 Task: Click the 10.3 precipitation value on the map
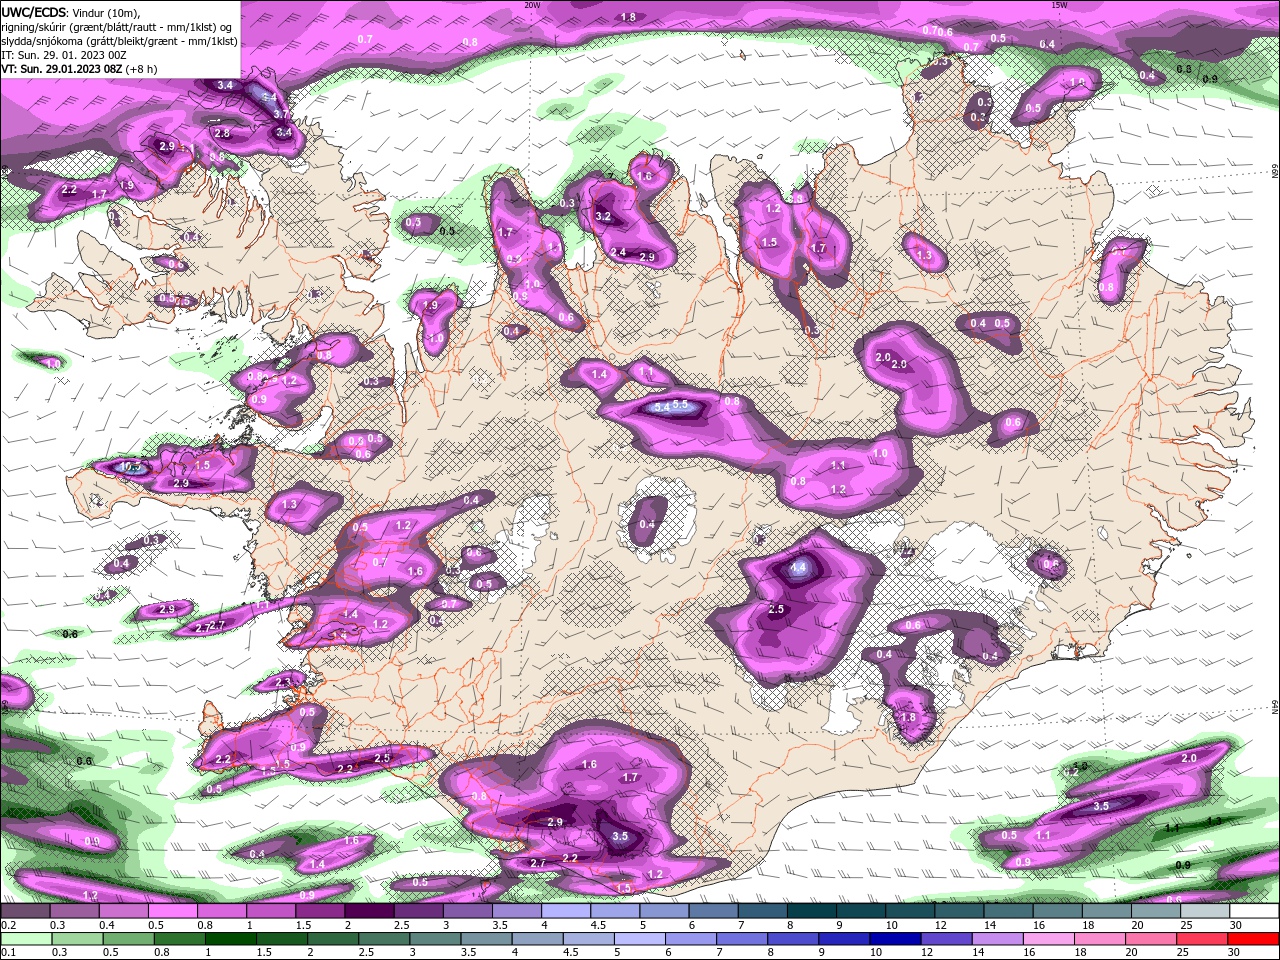[131, 467]
